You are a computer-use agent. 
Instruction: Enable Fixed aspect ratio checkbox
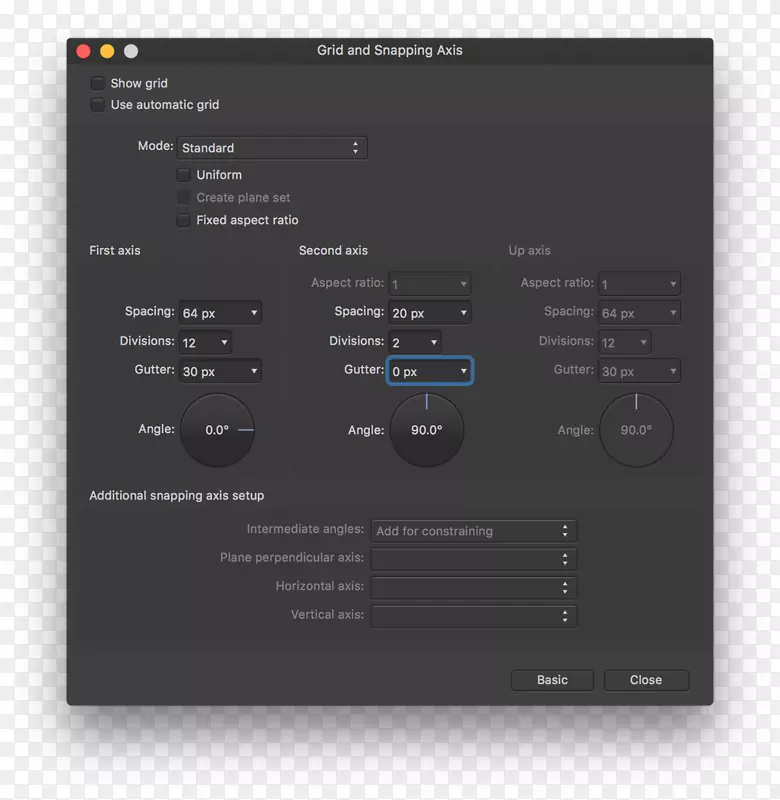tap(183, 220)
